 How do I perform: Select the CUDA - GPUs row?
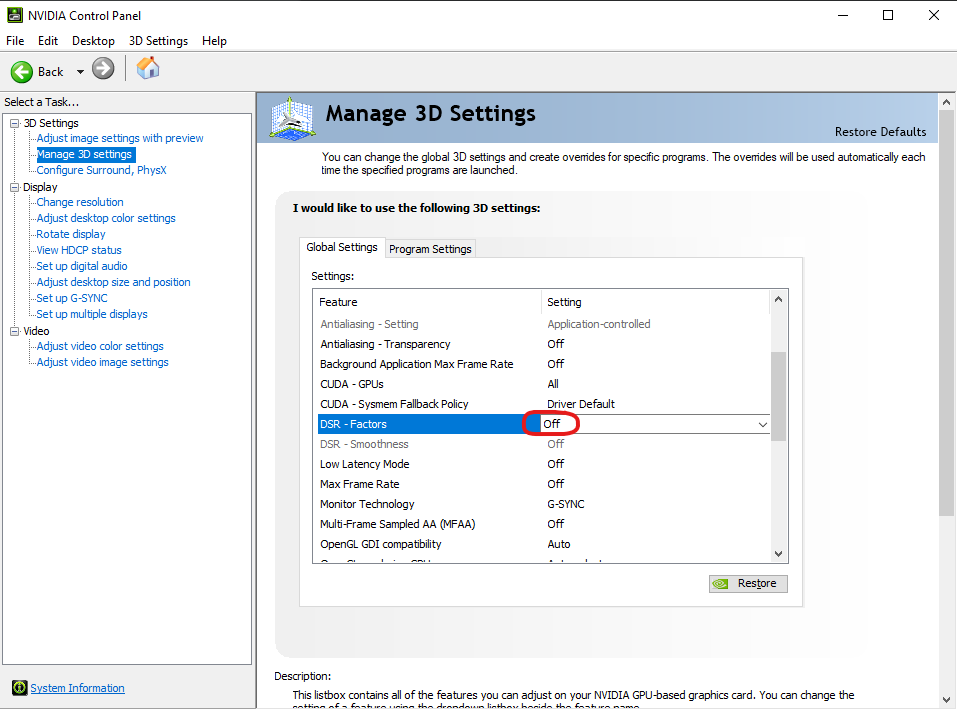[x=543, y=385]
